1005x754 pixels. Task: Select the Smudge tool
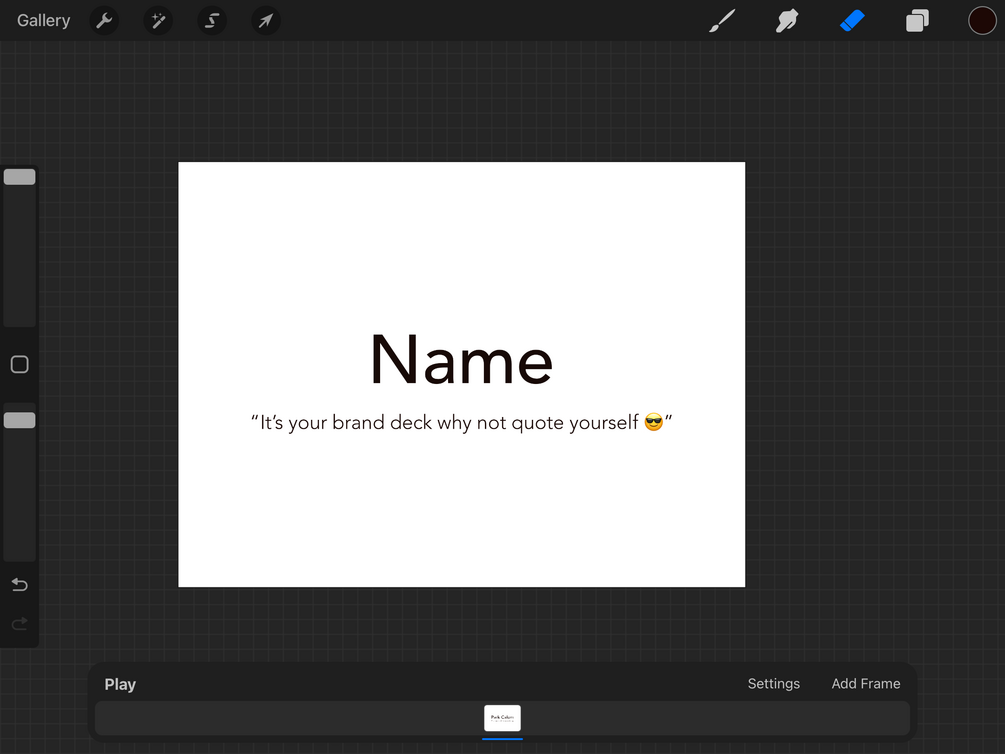point(787,21)
